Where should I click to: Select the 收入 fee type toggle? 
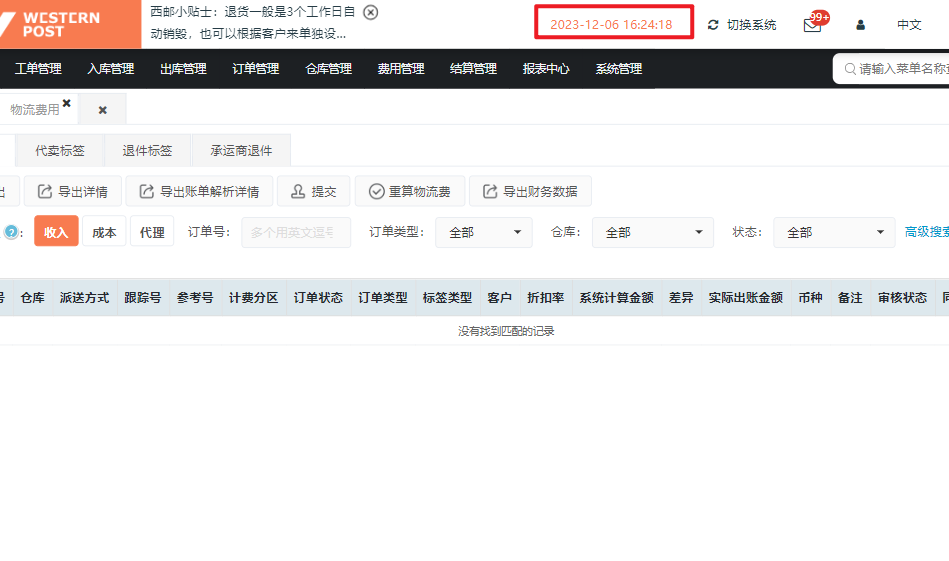coord(56,232)
